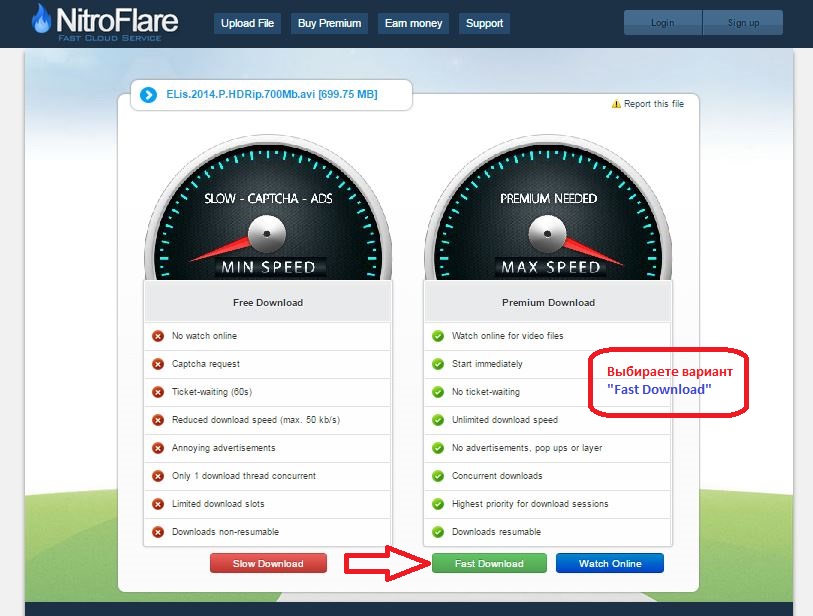This screenshot has height=616, width=813.
Task: Click the green check beside Downloads resumable
Action: [438, 532]
